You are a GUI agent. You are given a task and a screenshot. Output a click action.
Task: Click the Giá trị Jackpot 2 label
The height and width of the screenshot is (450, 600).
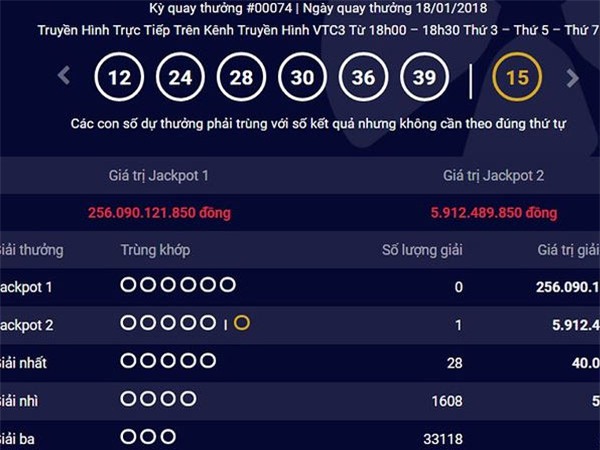493,176
